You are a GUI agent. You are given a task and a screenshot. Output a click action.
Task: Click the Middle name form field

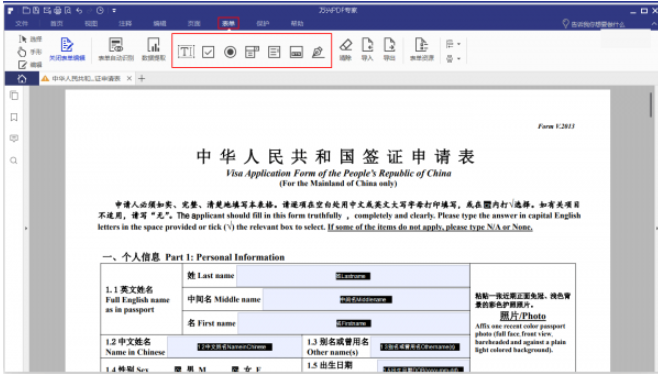pos(366,299)
